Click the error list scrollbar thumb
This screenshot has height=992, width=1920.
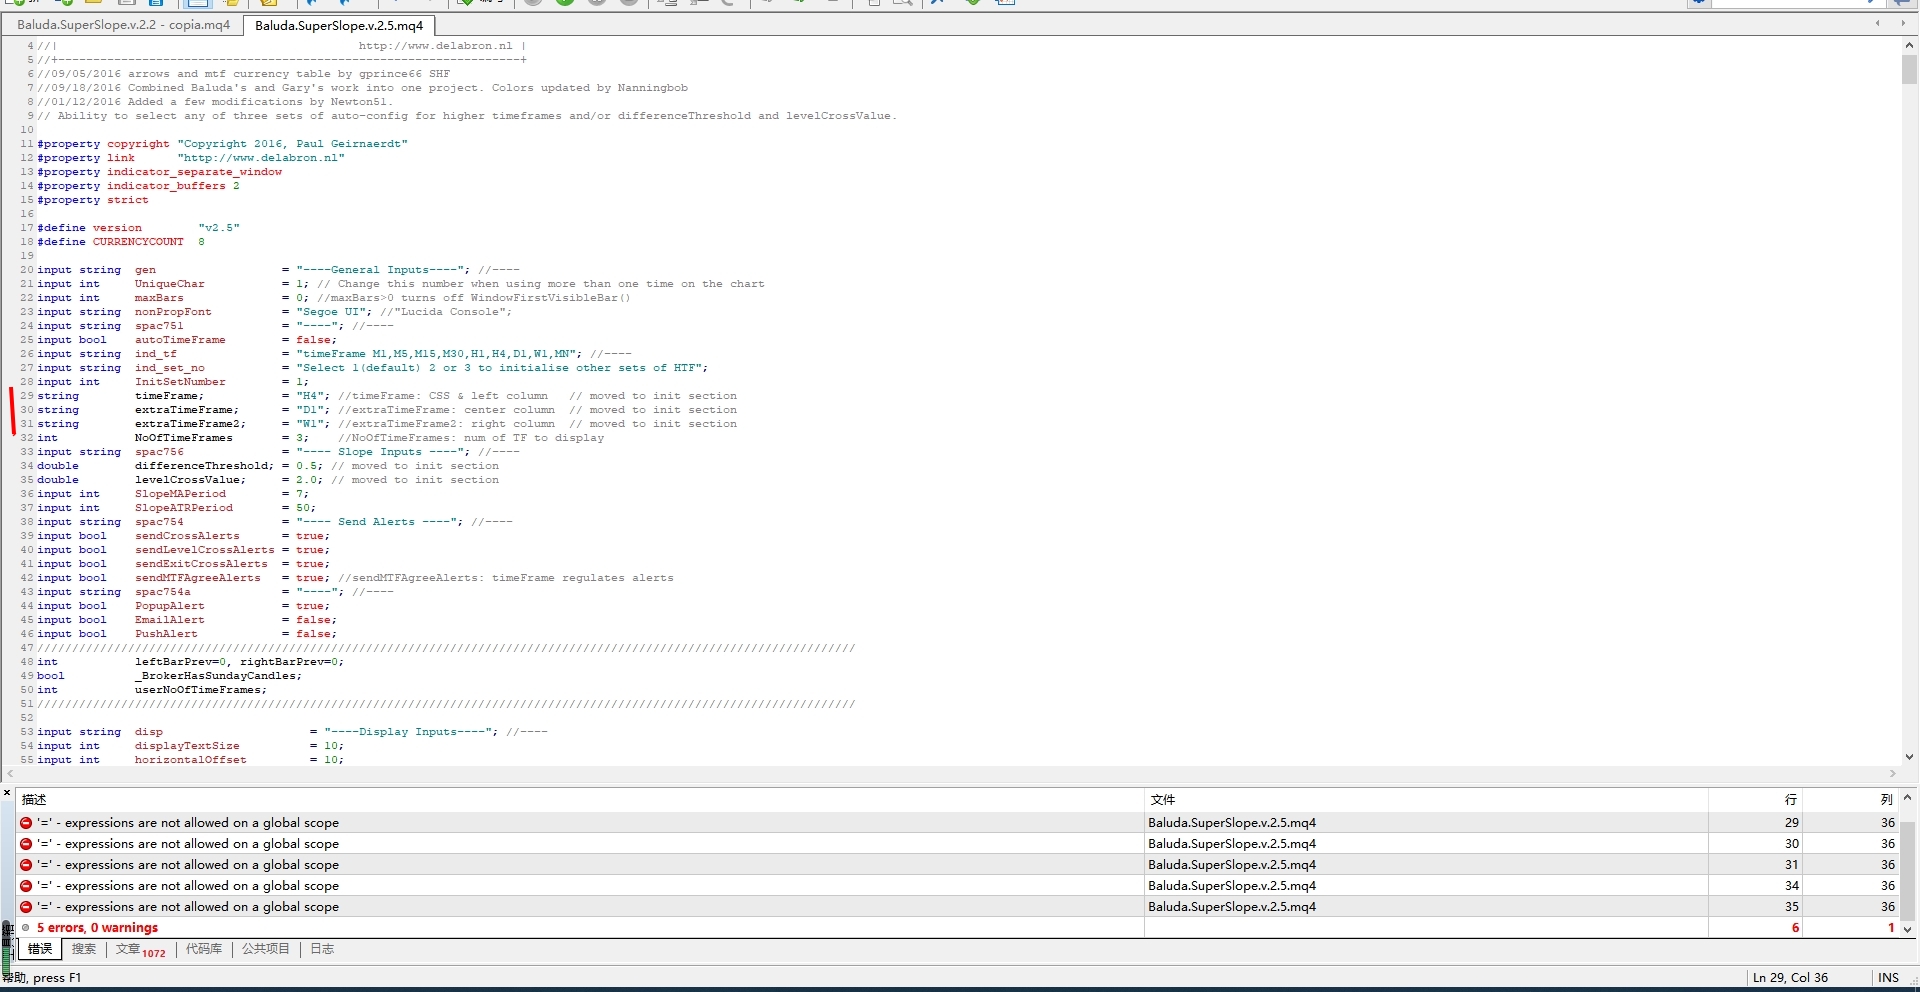point(1908,870)
